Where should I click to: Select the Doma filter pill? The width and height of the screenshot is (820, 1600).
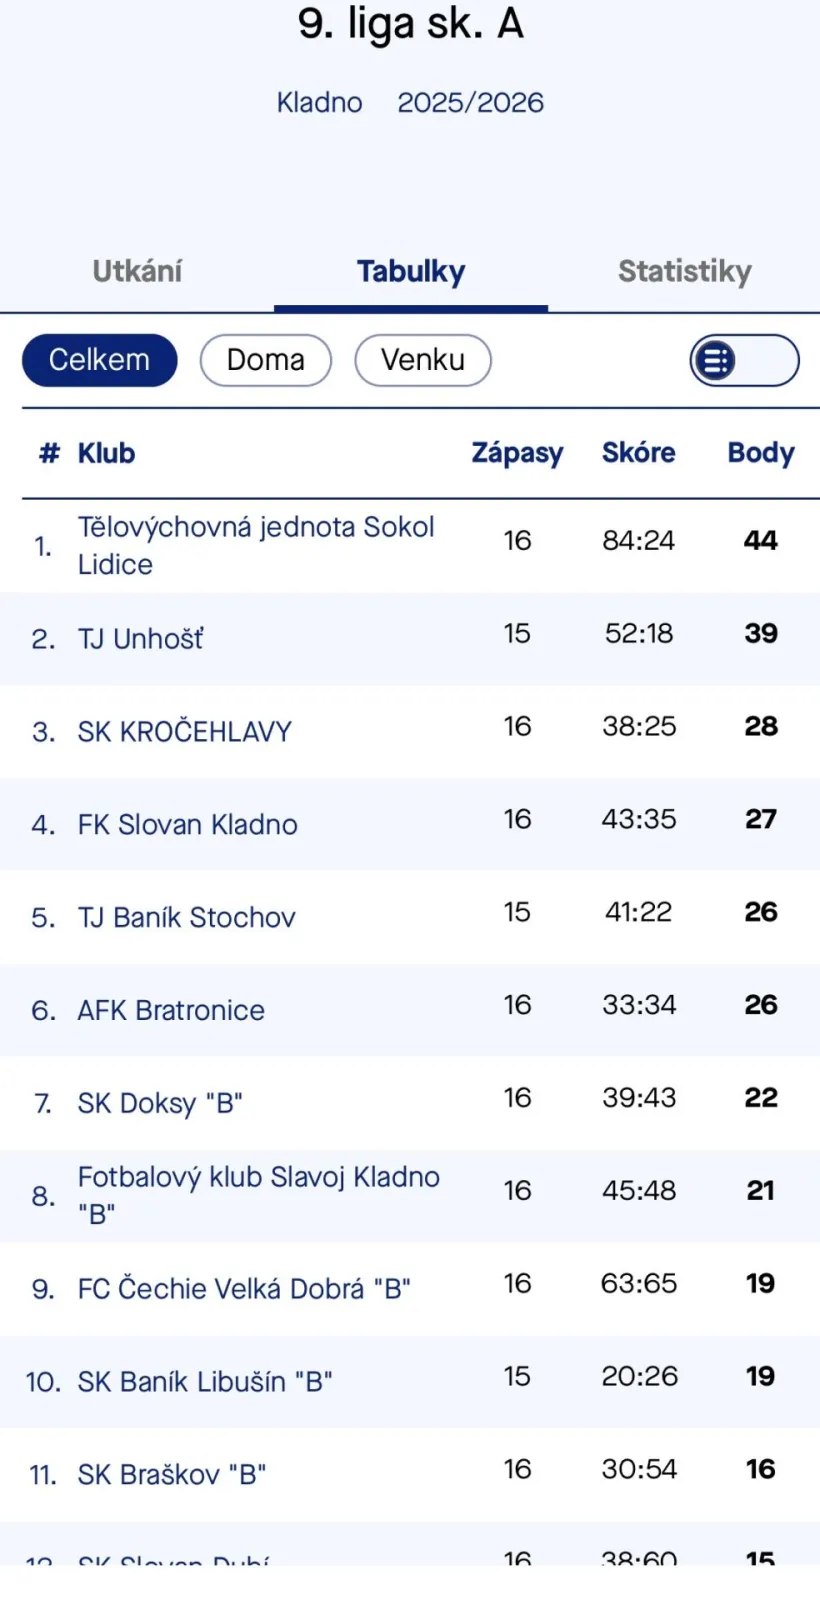265,360
